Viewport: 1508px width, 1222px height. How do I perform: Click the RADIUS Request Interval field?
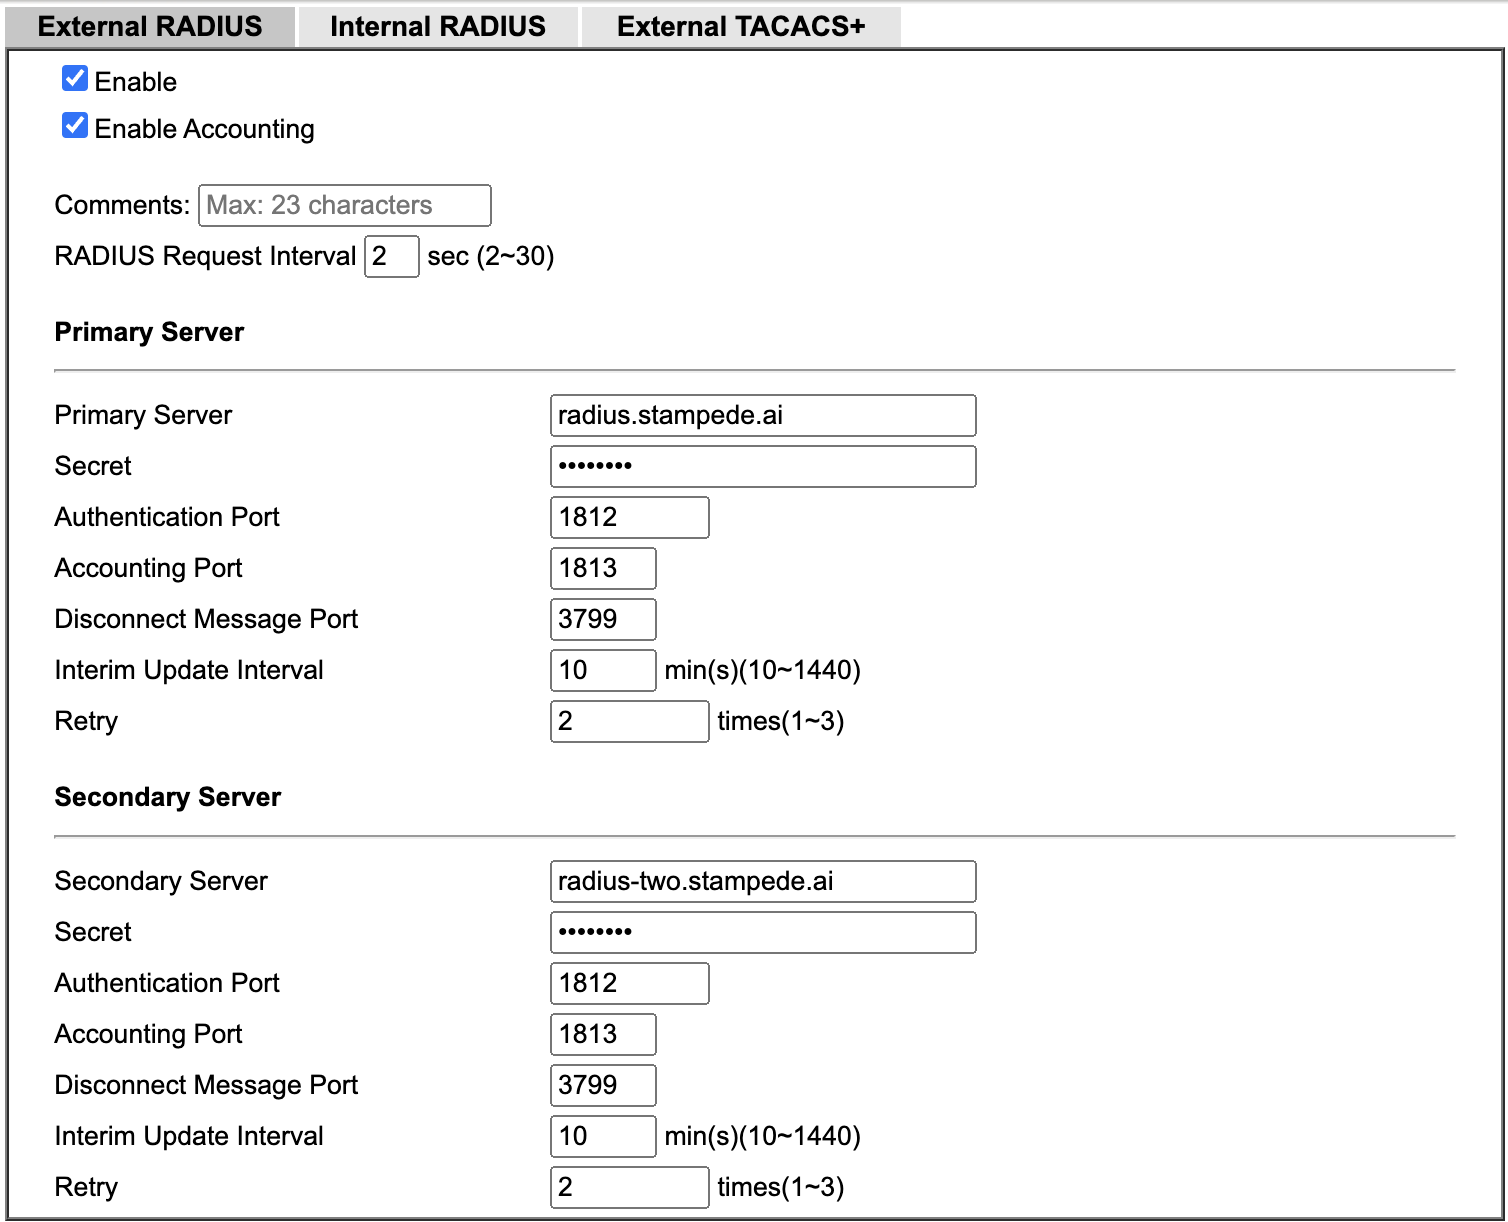coord(391,257)
